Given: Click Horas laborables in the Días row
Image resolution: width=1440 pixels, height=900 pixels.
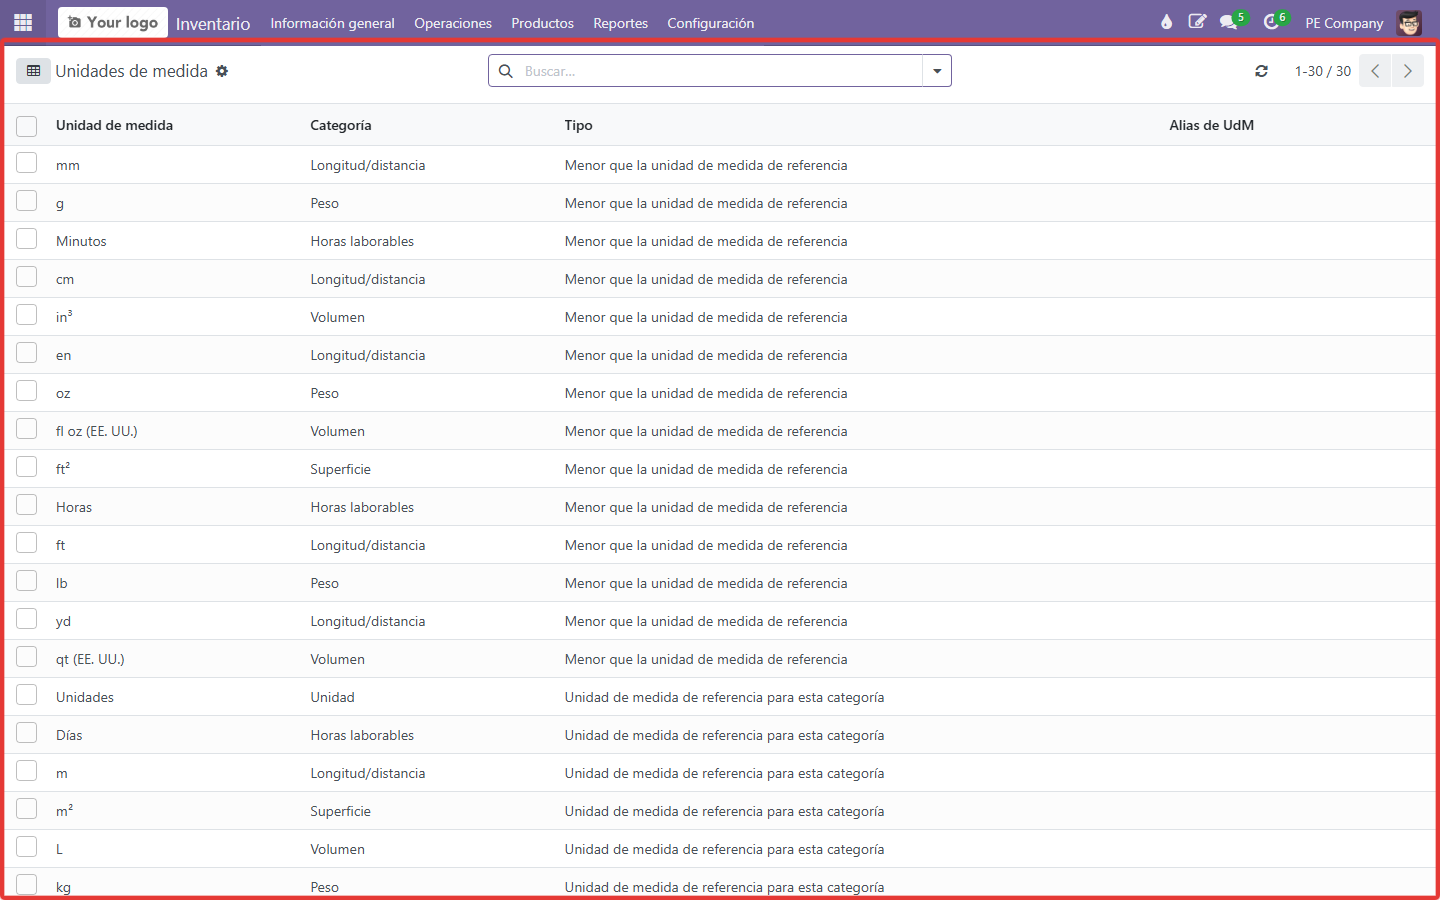Looking at the screenshot, I should pos(362,735).
